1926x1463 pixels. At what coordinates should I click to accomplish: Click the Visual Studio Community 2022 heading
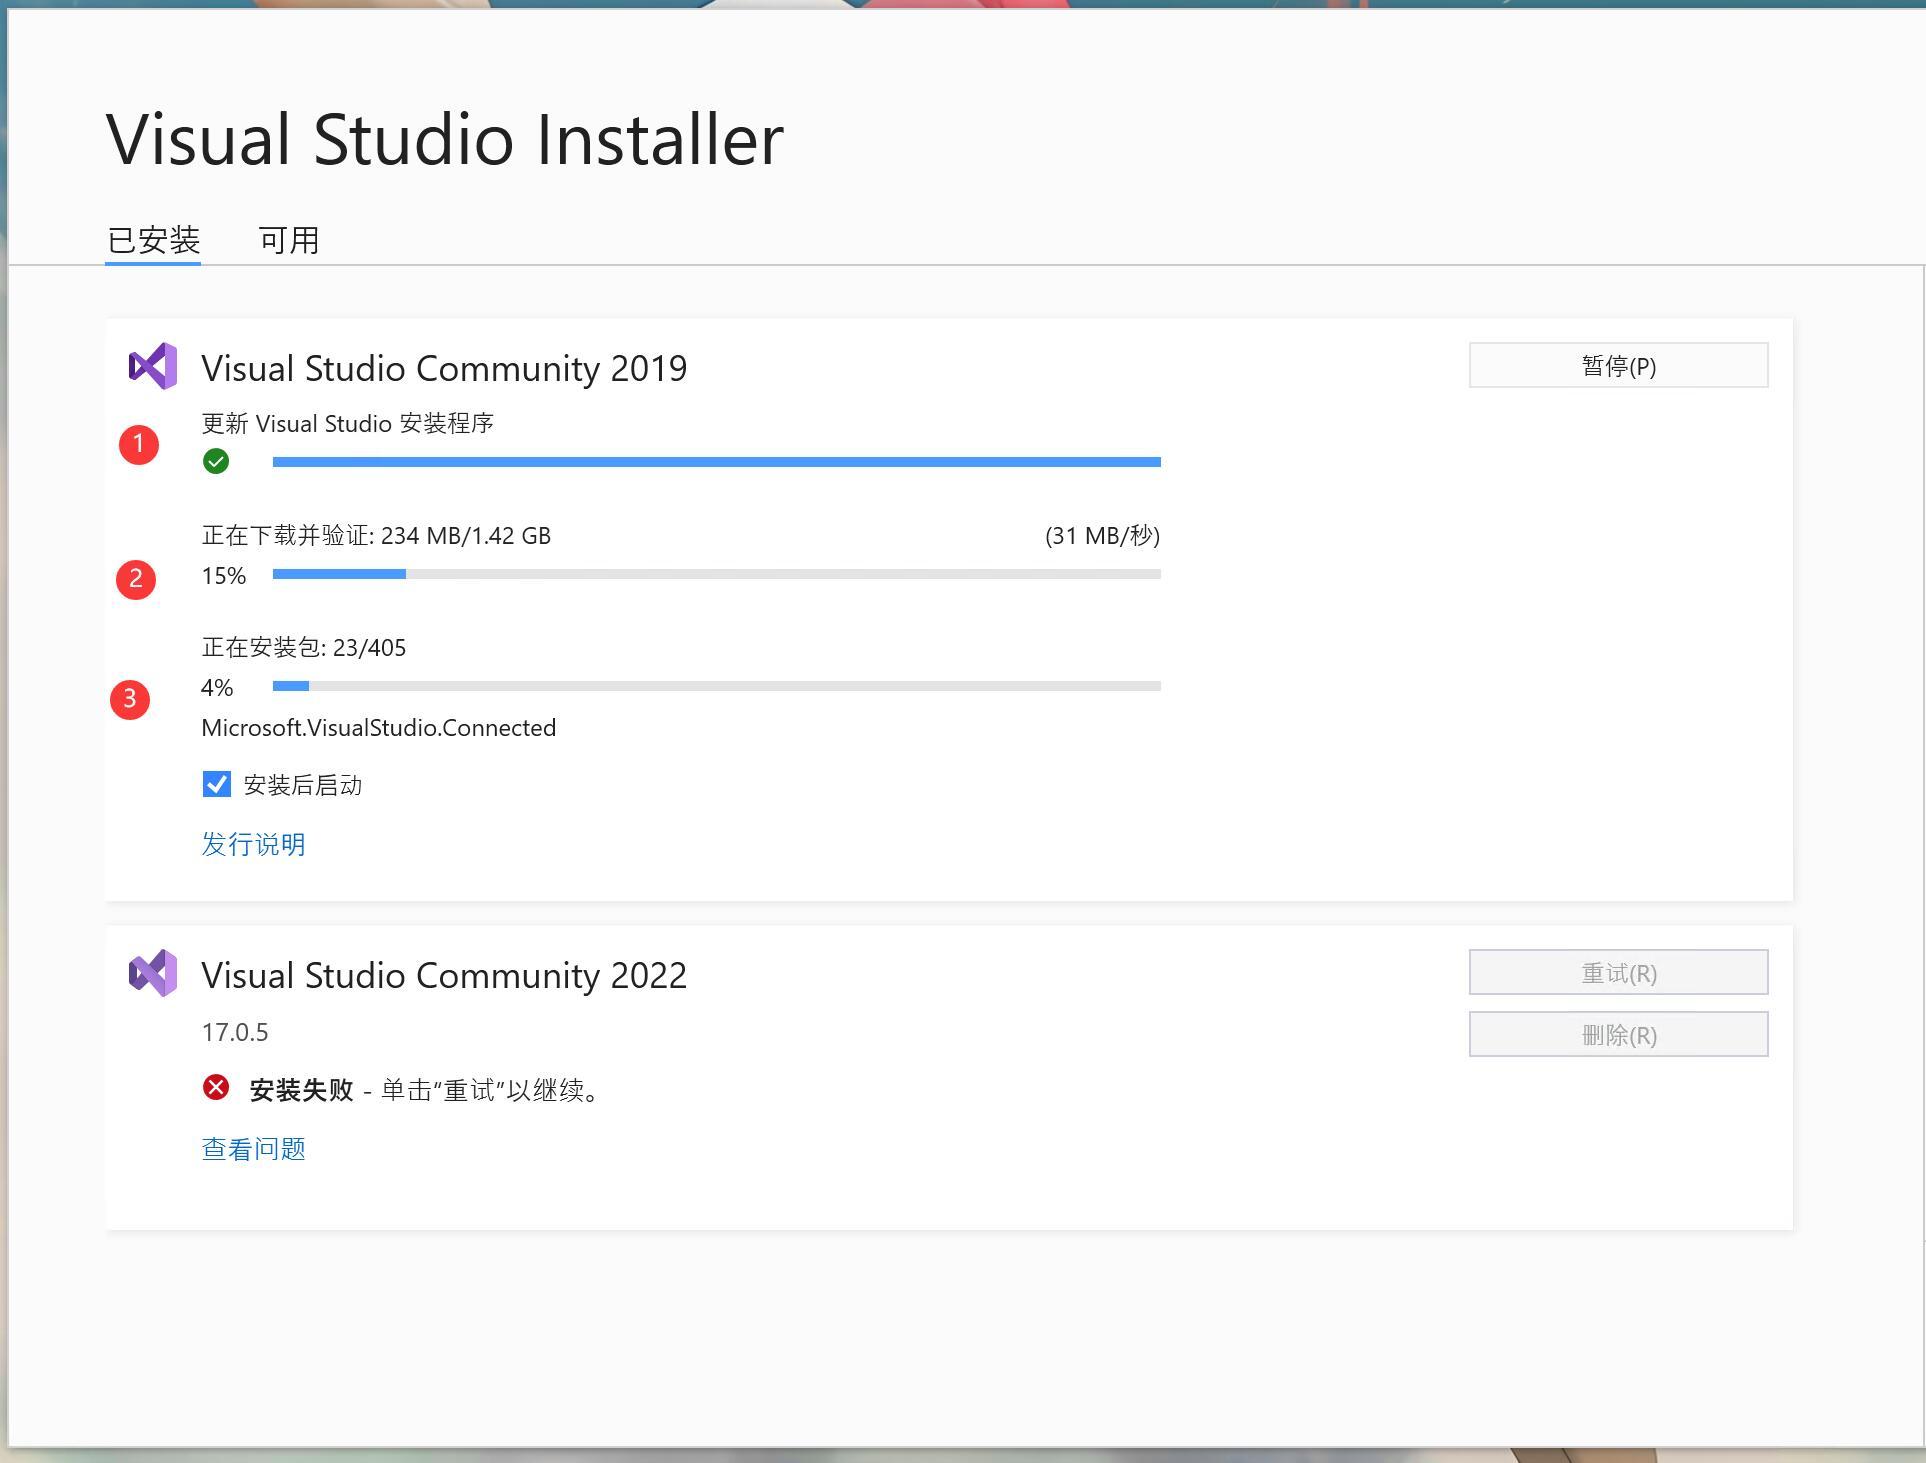pyautogui.click(x=444, y=975)
